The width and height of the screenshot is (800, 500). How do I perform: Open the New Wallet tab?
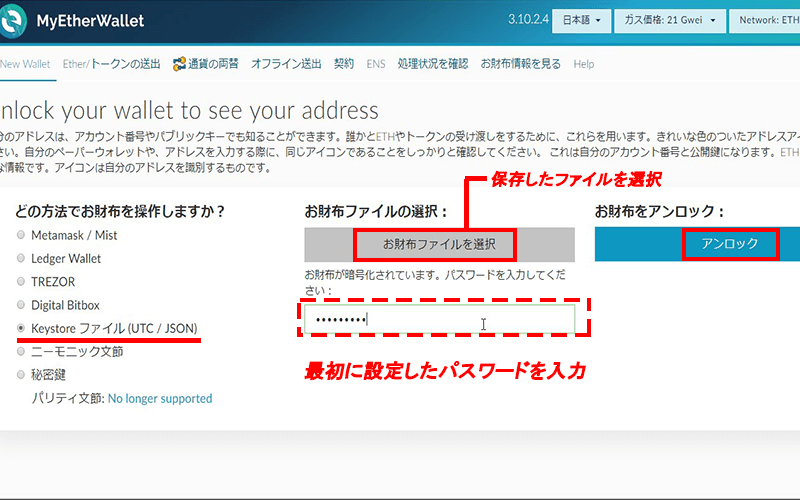pyautogui.click(x=25, y=64)
